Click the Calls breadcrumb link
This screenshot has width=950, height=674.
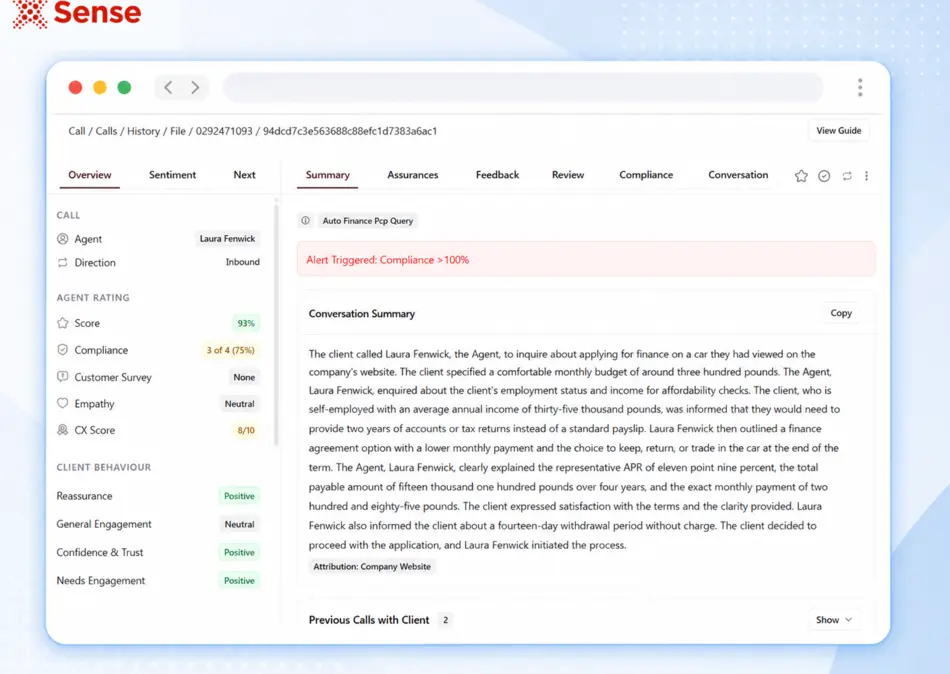(x=106, y=131)
